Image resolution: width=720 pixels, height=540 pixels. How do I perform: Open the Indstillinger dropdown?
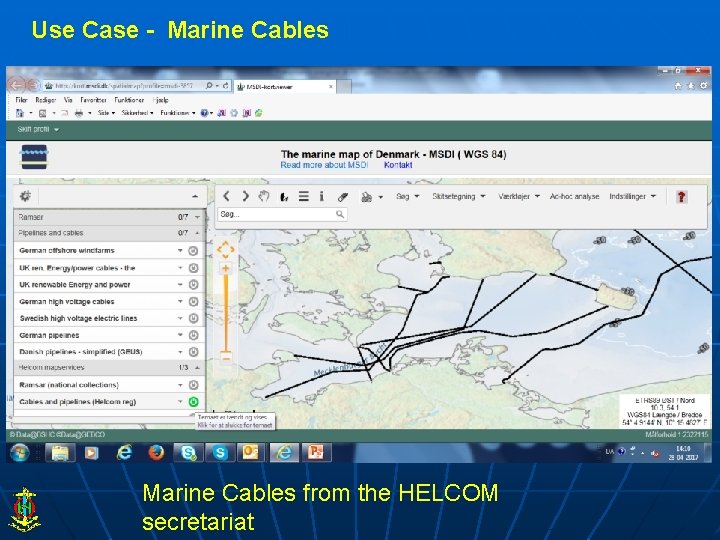click(632, 197)
